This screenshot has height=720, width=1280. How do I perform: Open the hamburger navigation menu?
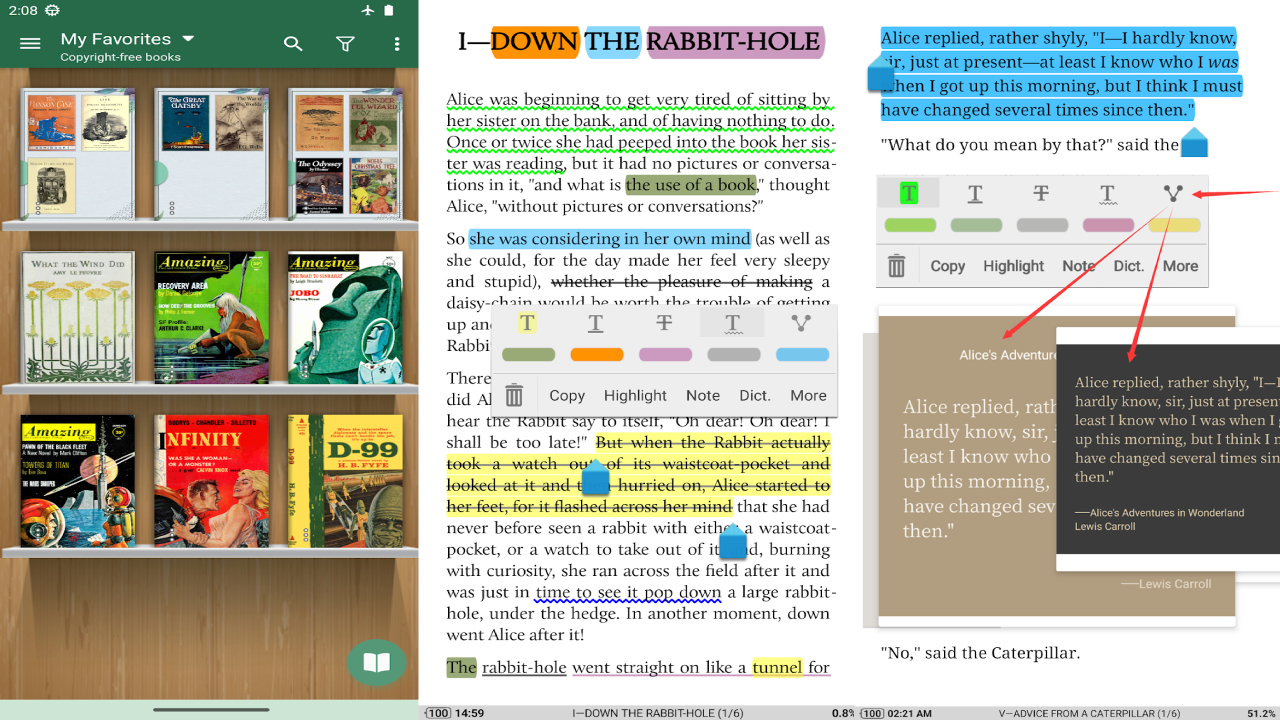30,44
